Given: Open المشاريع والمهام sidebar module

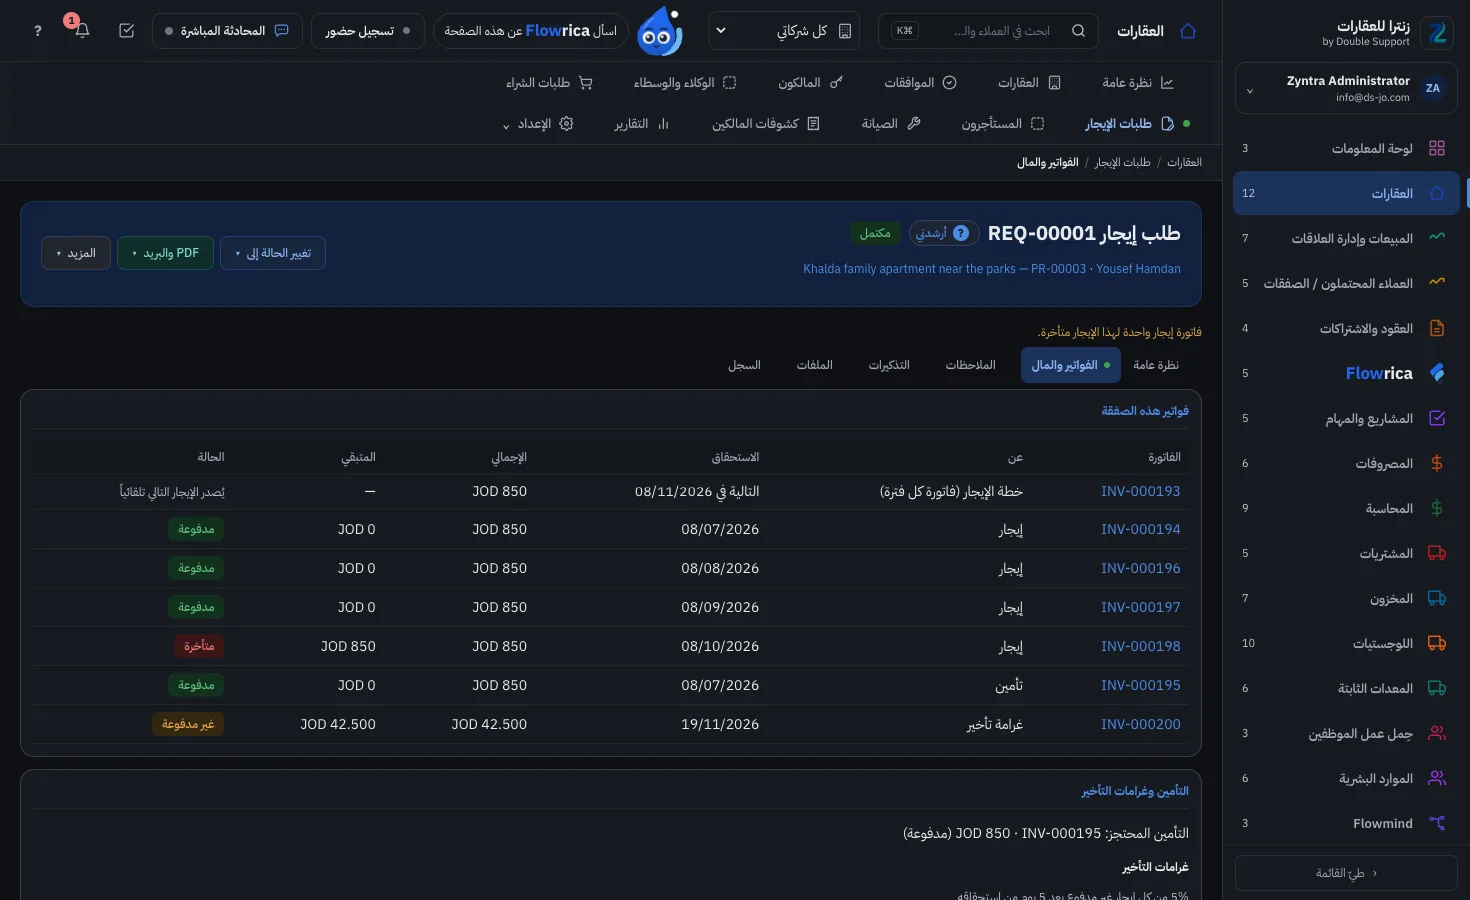Looking at the screenshot, I should [1346, 418].
